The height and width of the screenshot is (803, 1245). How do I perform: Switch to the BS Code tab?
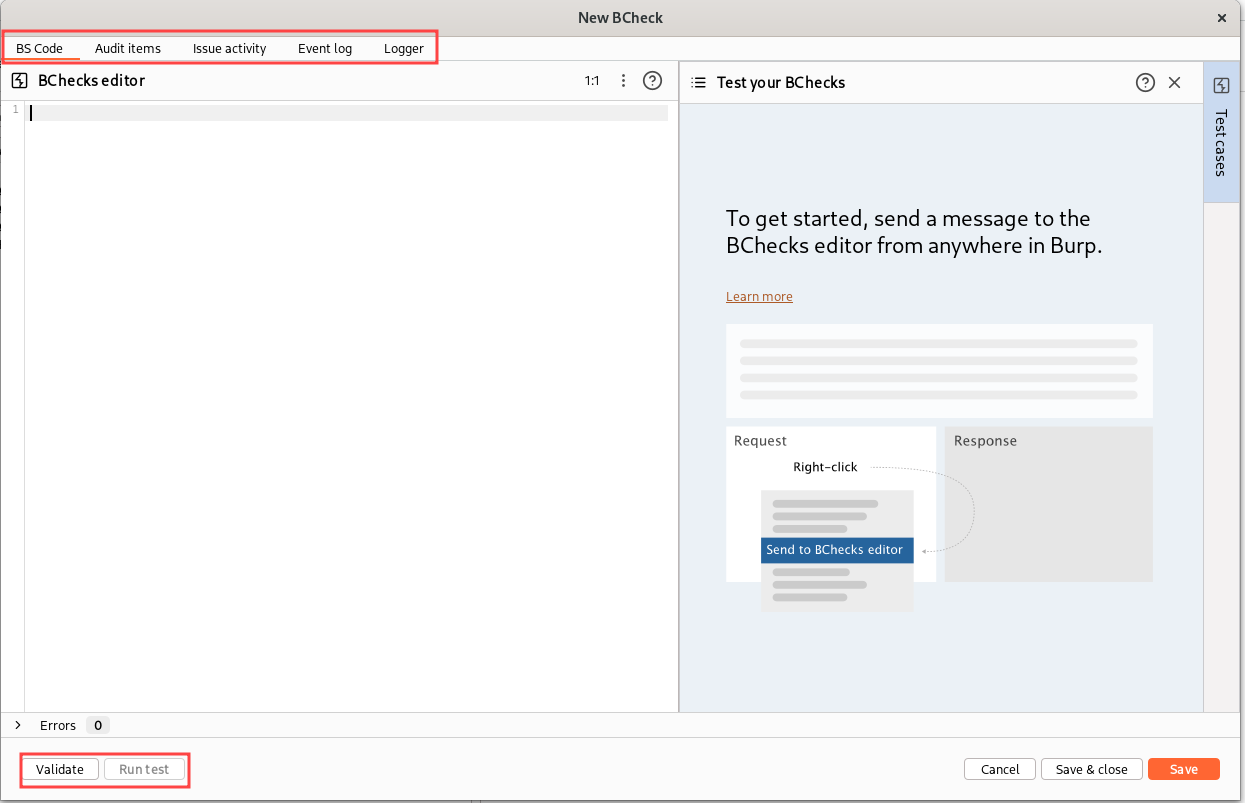[x=40, y=48]
